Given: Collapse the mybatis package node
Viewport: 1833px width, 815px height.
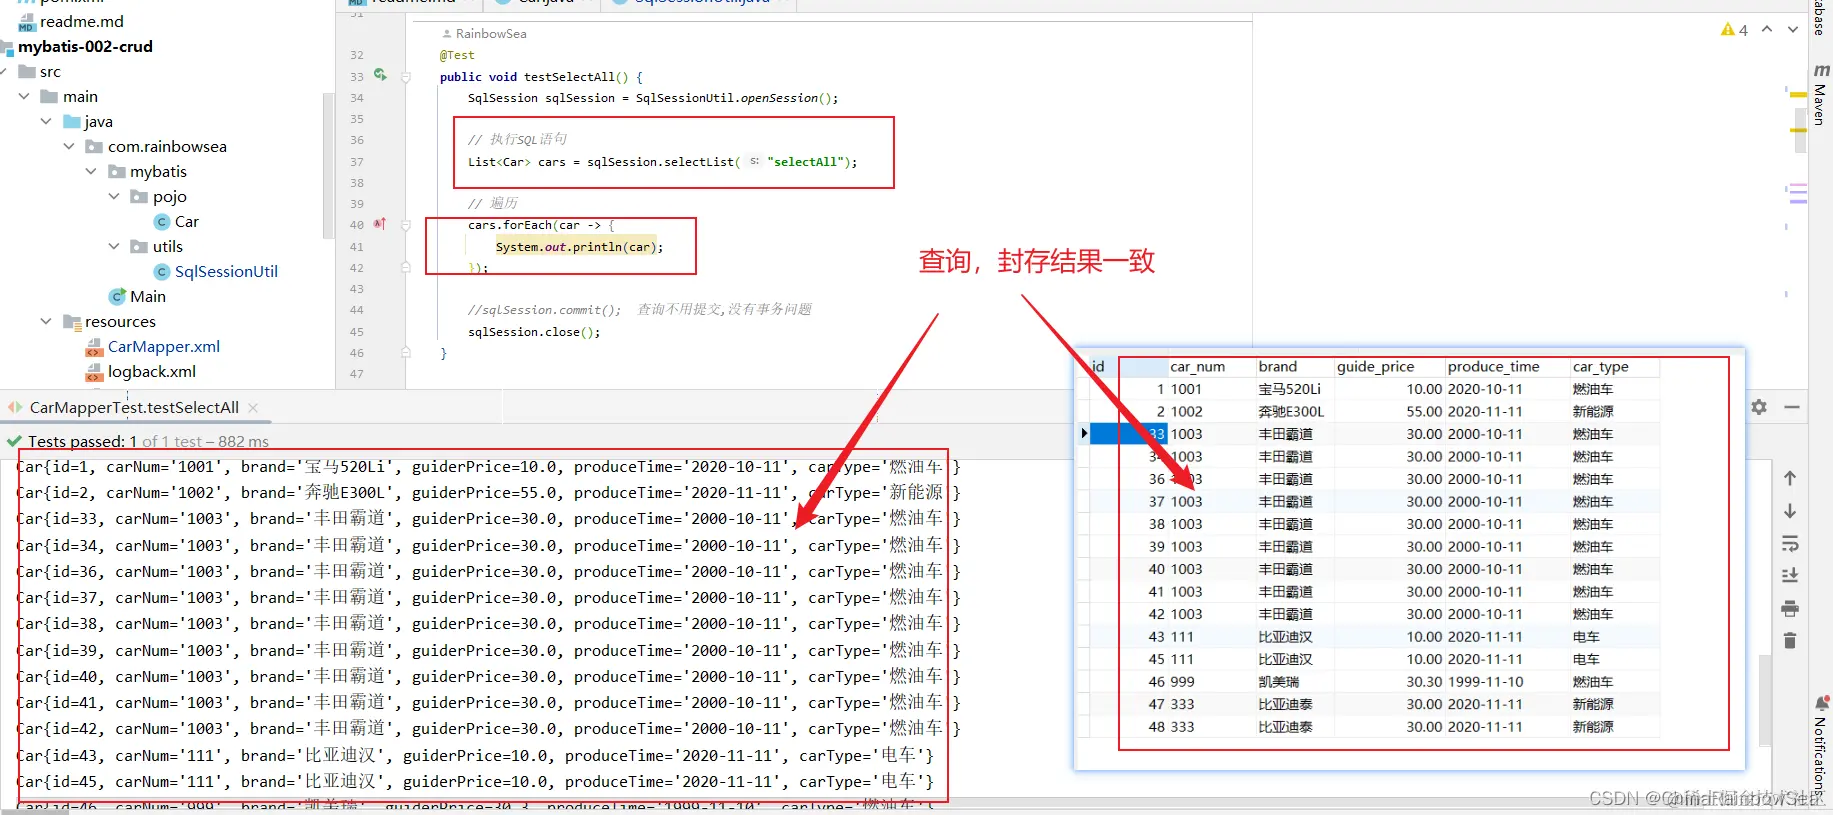Looking at the screenshot, I should coord(91,171).
